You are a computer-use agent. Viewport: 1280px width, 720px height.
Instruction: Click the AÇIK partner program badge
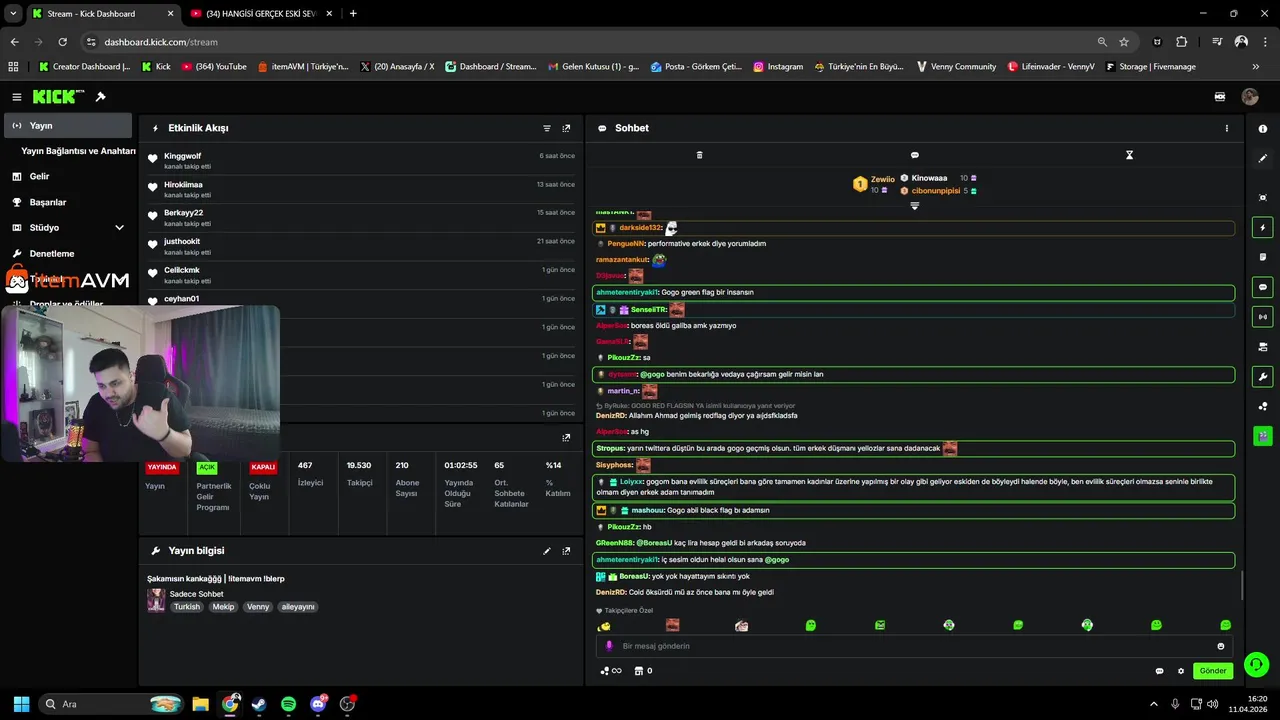pos(207,467)
